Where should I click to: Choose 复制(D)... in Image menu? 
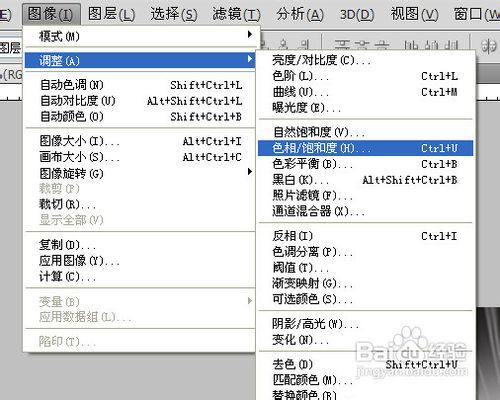(140, 245)
